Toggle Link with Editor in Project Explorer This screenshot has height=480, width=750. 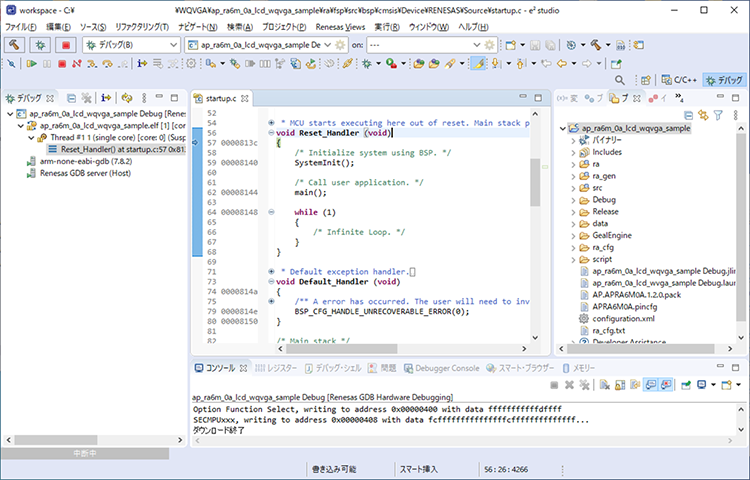tap(703, 115)
